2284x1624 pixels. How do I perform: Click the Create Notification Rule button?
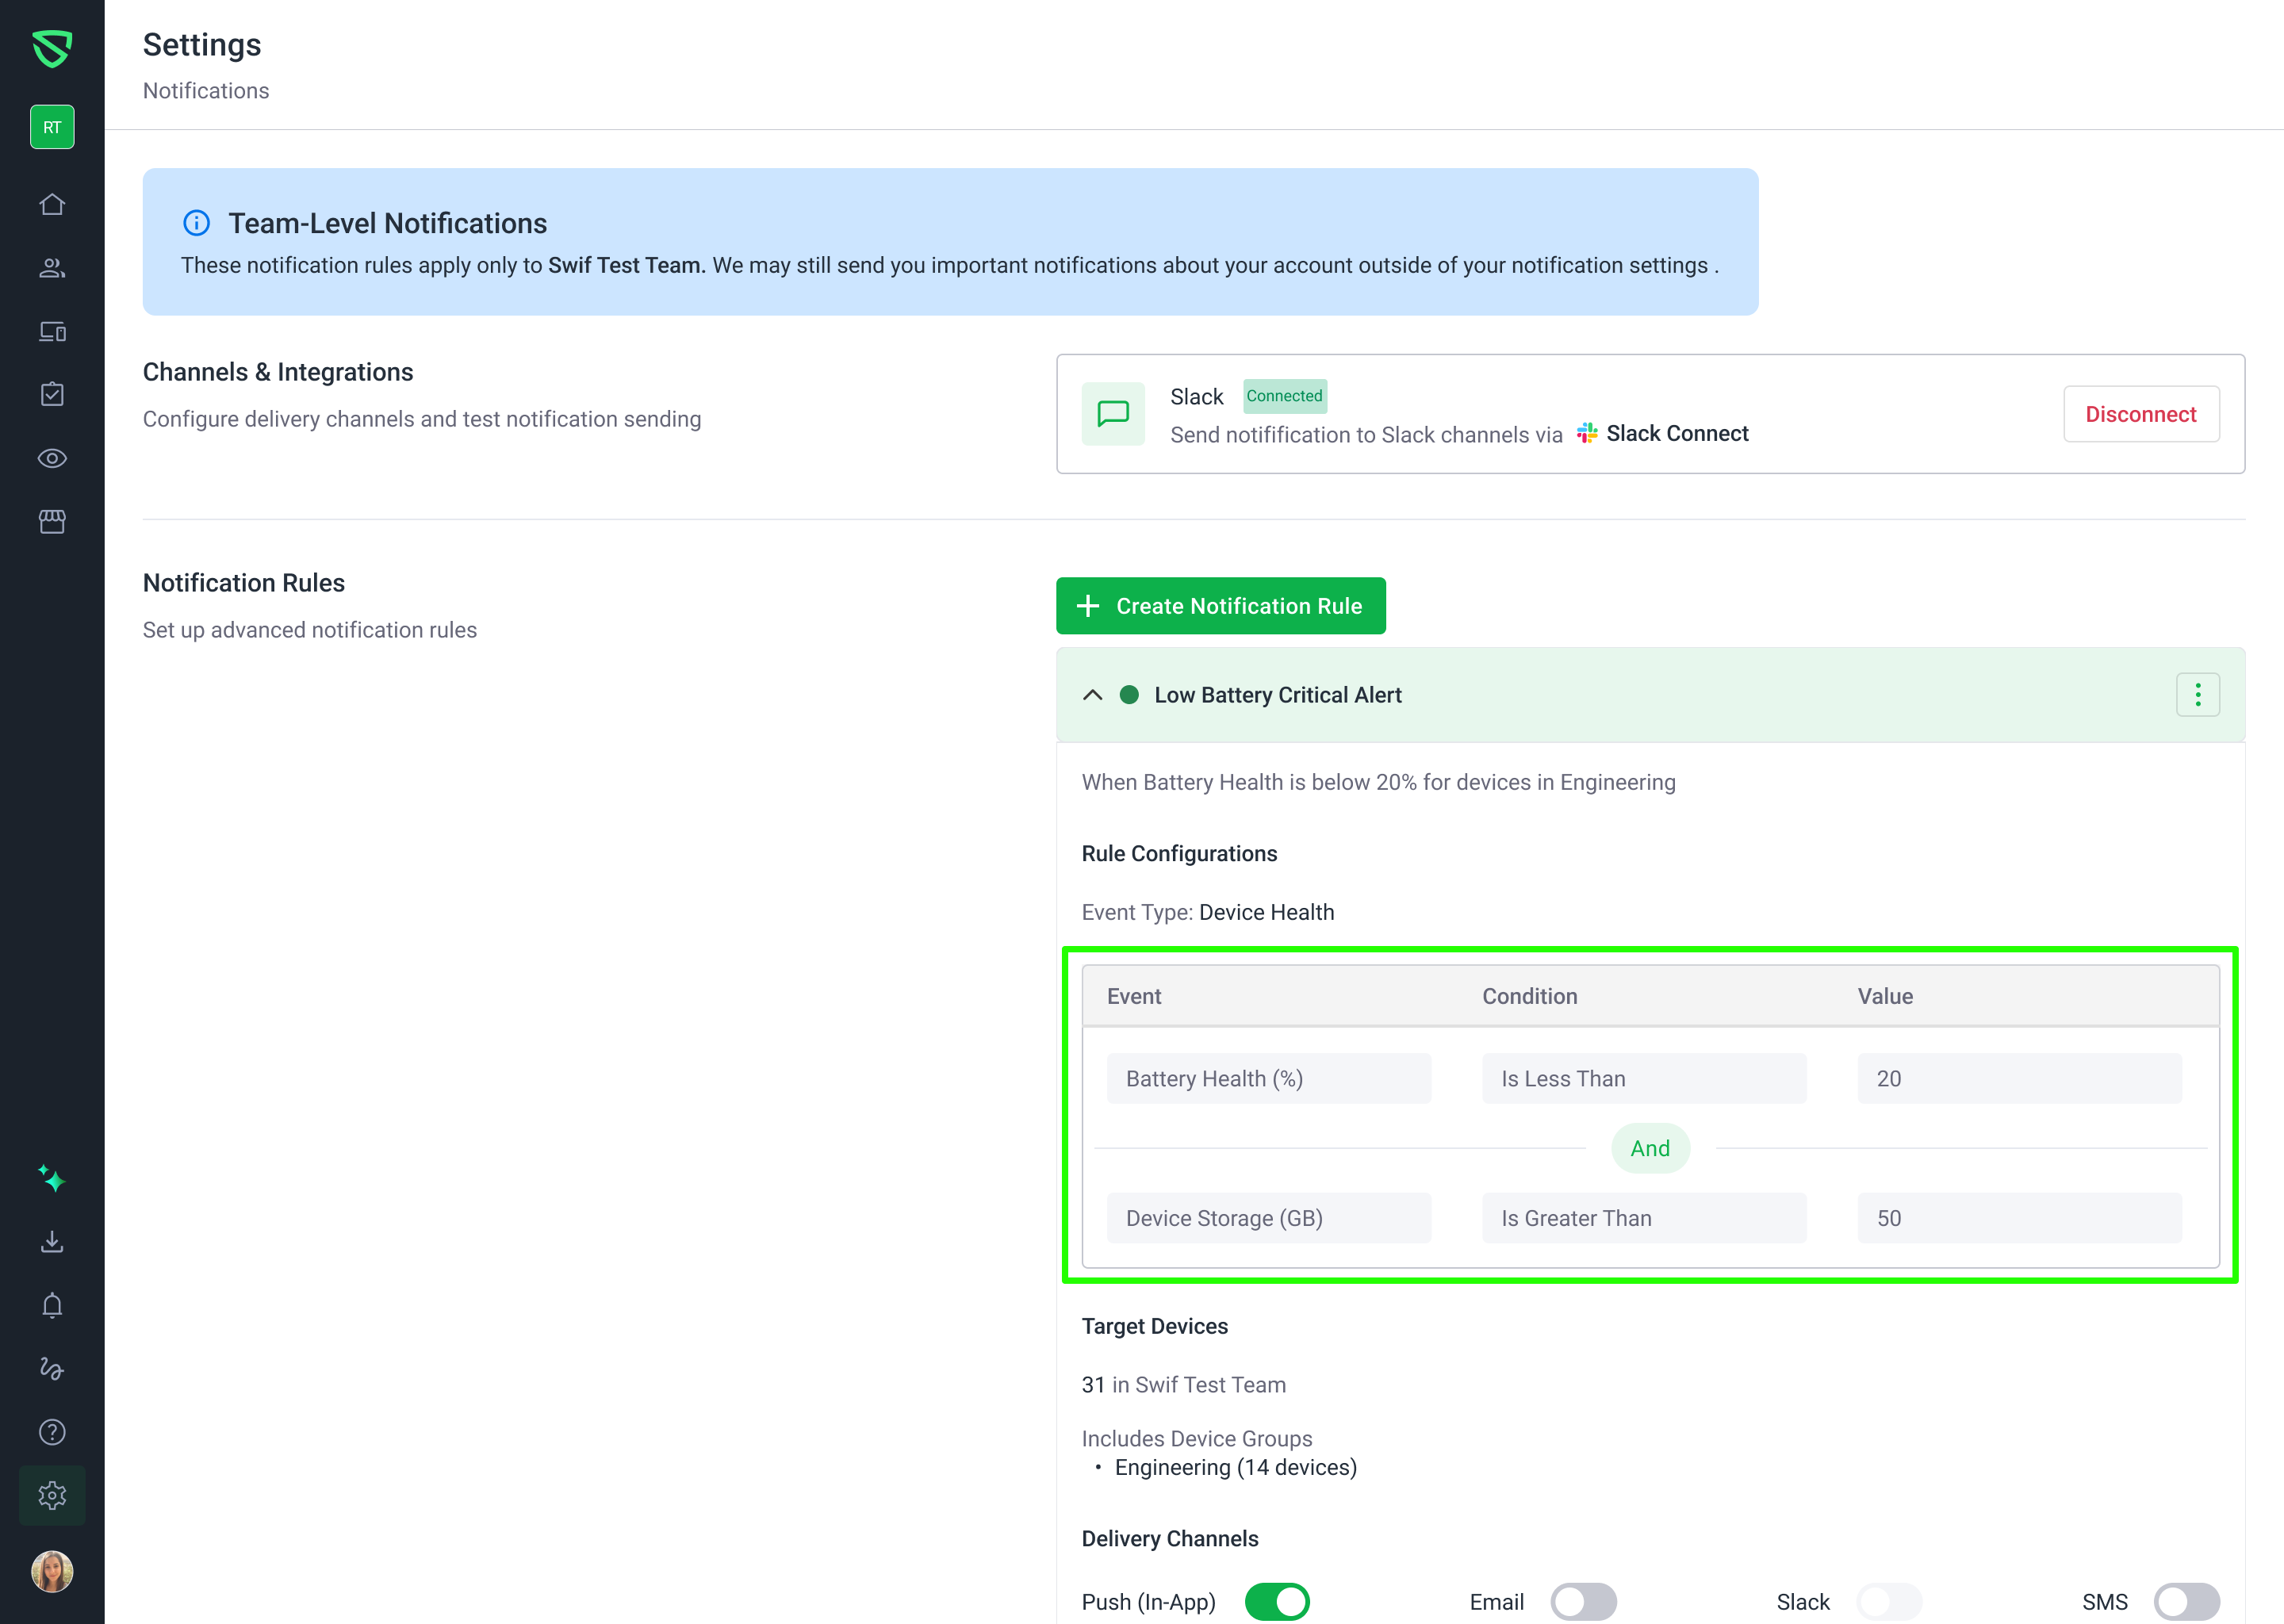click(x=1220, y=606)
